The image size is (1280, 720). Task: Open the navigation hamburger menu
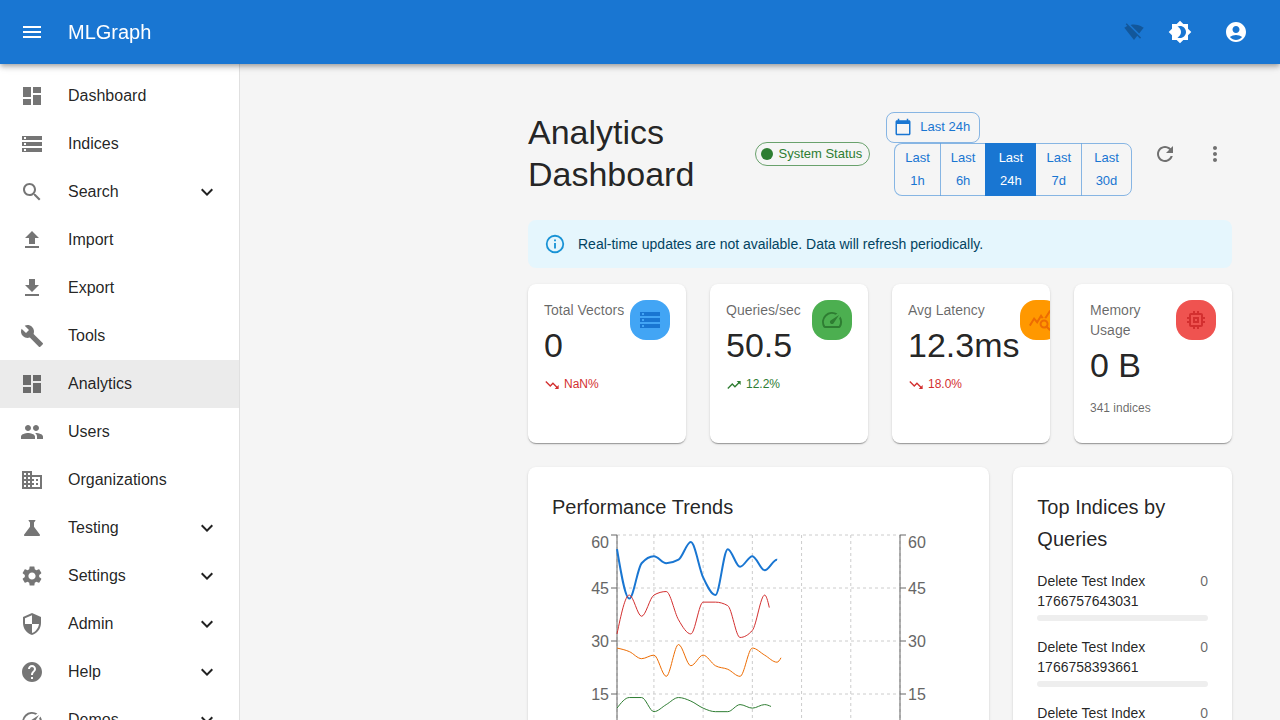pos(32,32)
